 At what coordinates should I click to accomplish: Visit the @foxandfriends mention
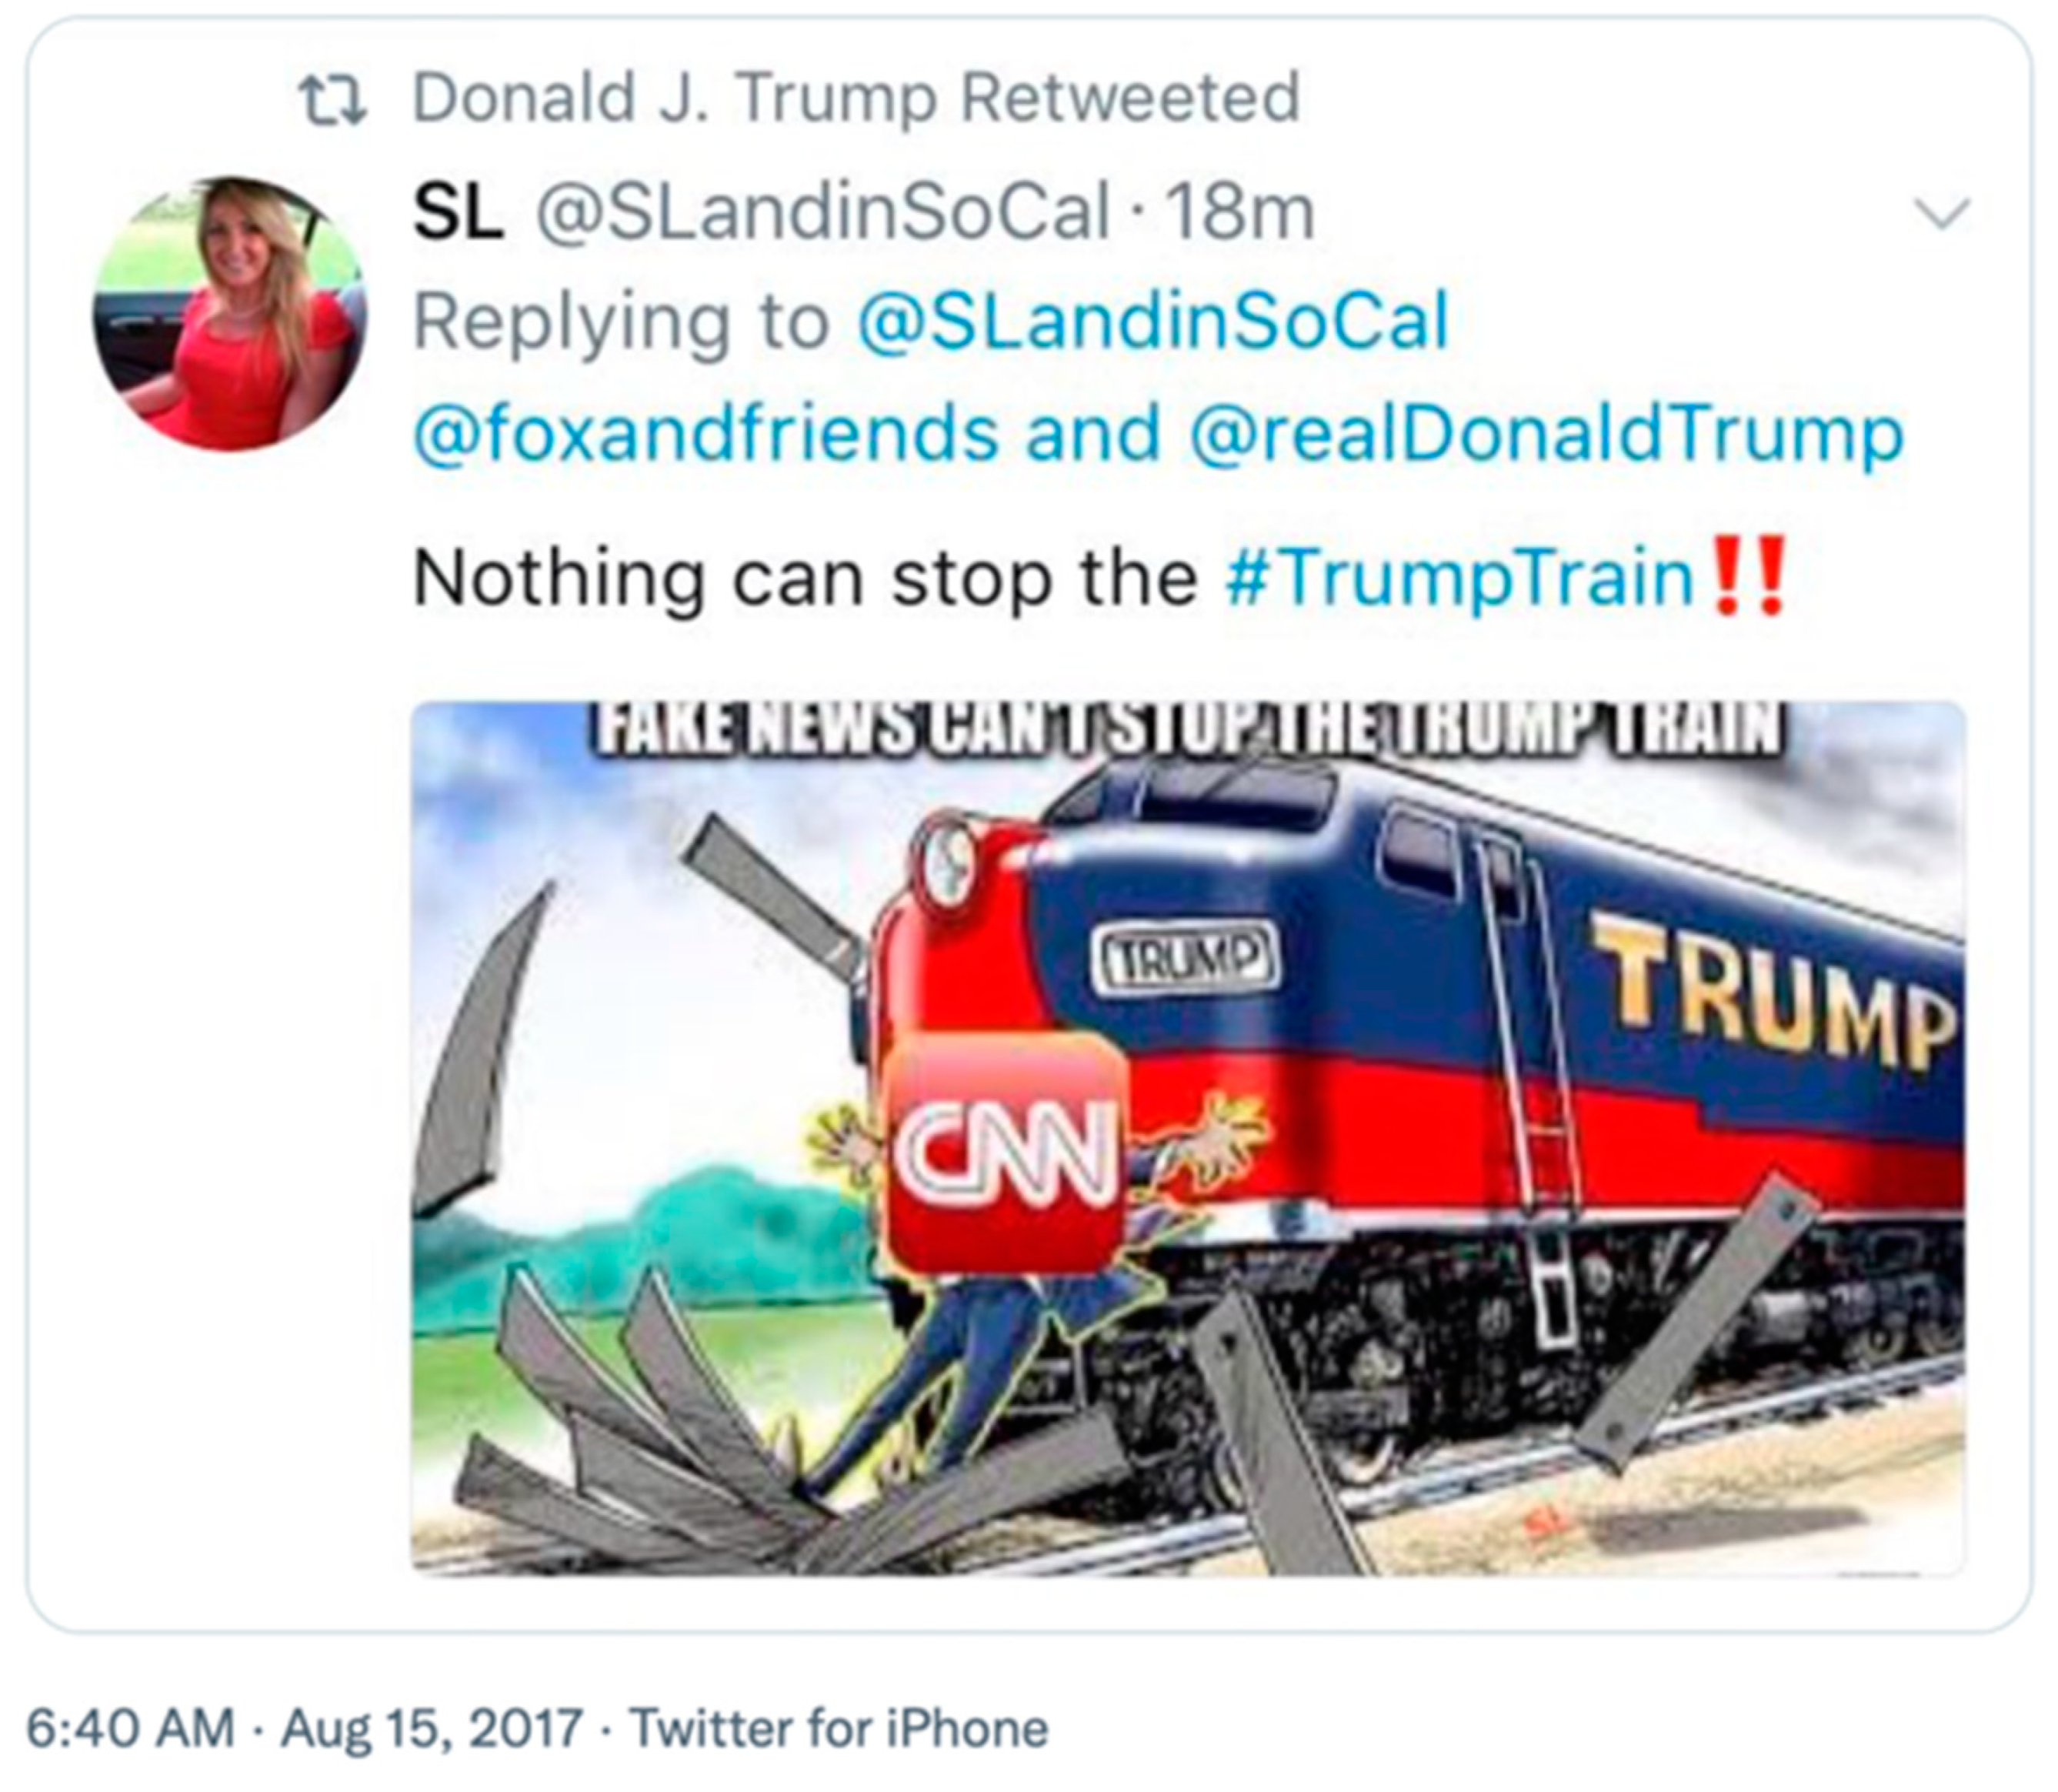pos(706,434)
